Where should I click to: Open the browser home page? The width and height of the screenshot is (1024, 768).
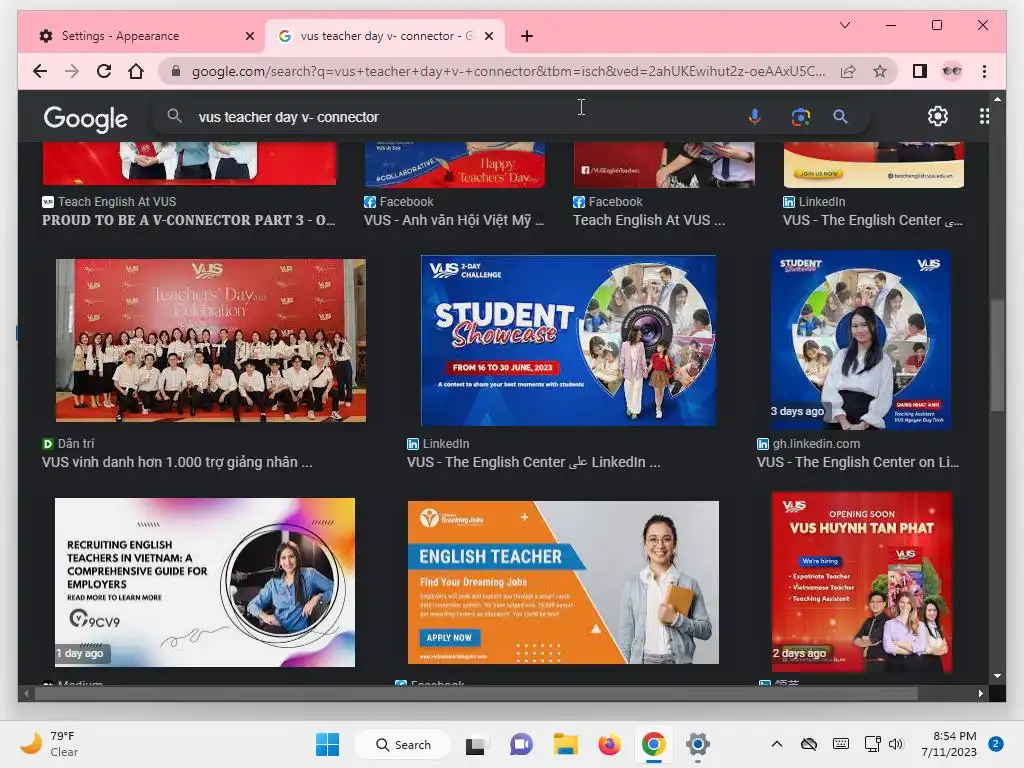coord(136,71)
